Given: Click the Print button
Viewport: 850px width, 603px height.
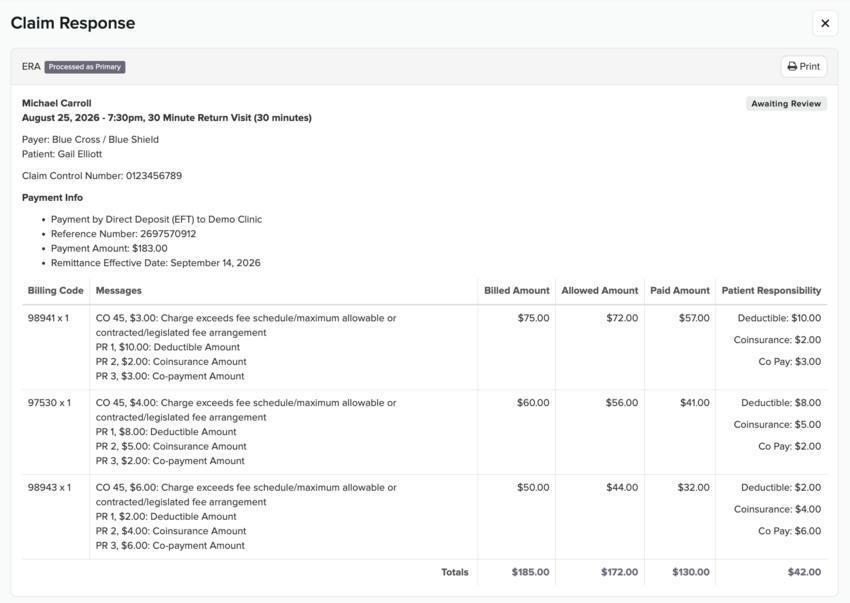Looking at the screenshot, I should coord(804,67).
